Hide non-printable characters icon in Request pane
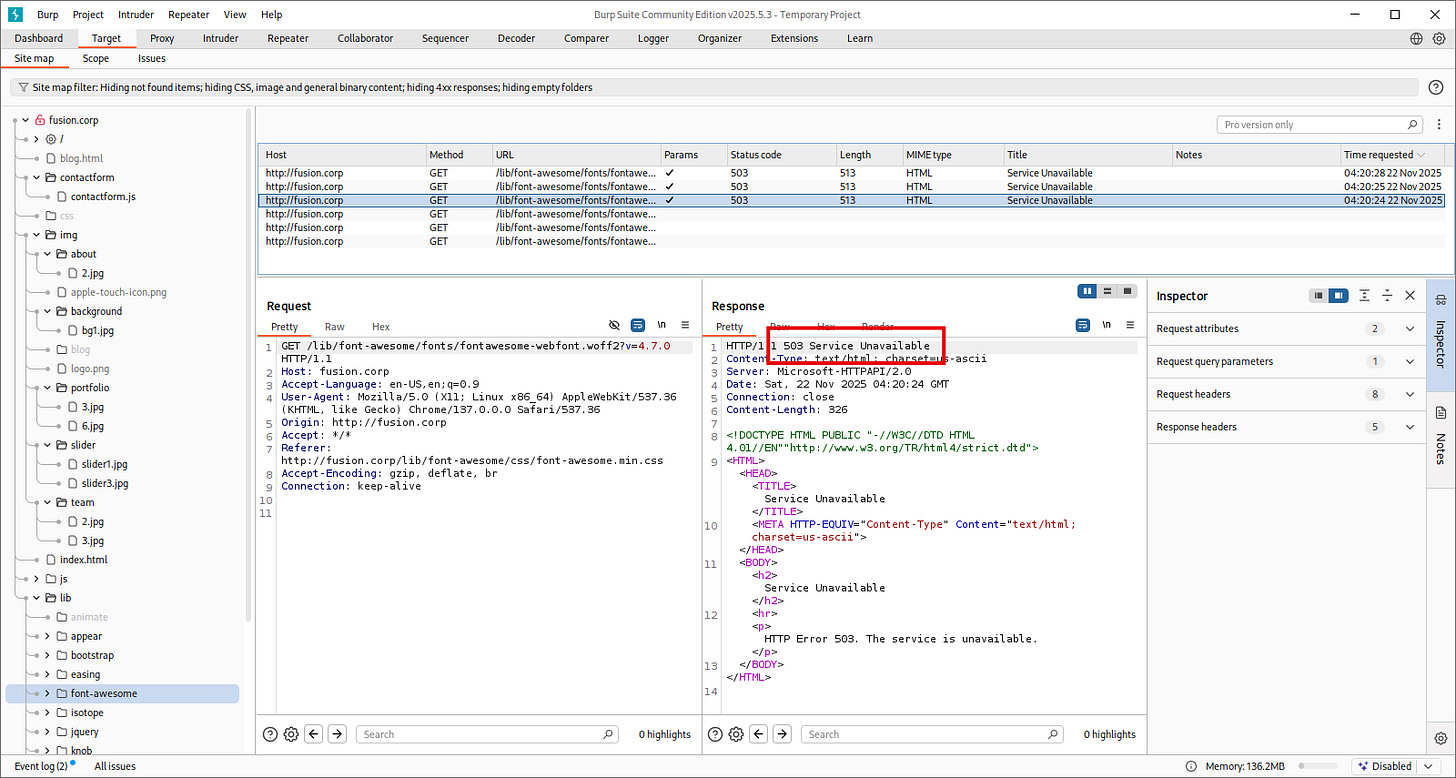Image resolution: width=1456 pixels, height=778 pixels. click(614, 325)
